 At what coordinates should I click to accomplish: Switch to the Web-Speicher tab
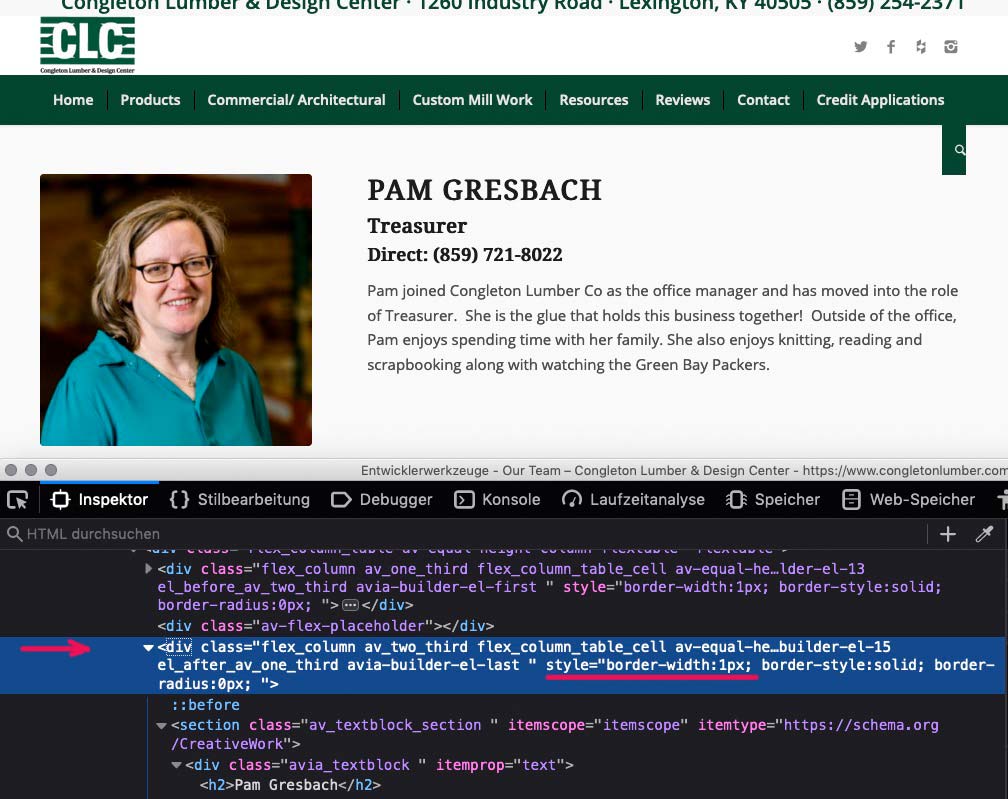[x=908, y=499]
